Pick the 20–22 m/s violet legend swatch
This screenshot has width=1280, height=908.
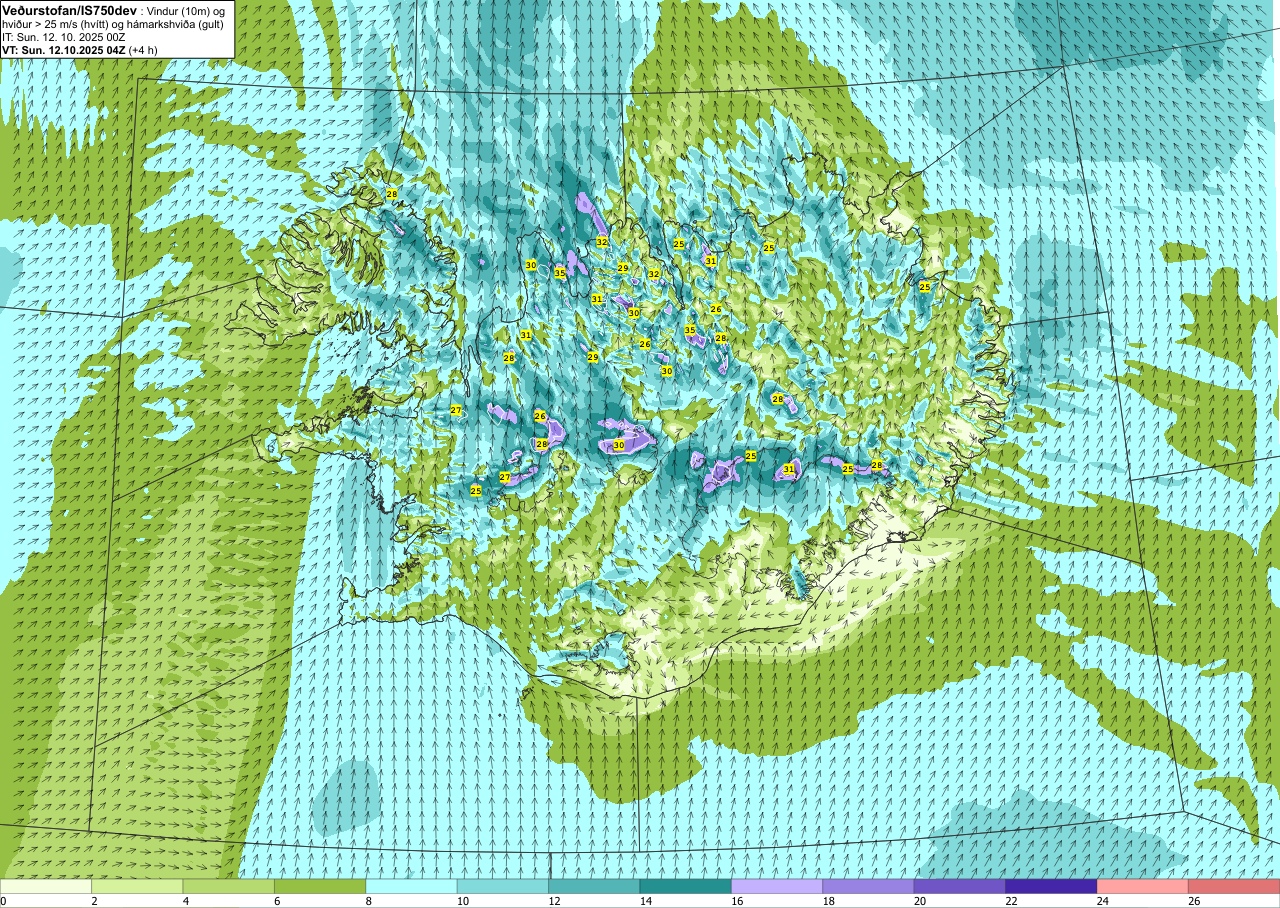coord(960,886)
